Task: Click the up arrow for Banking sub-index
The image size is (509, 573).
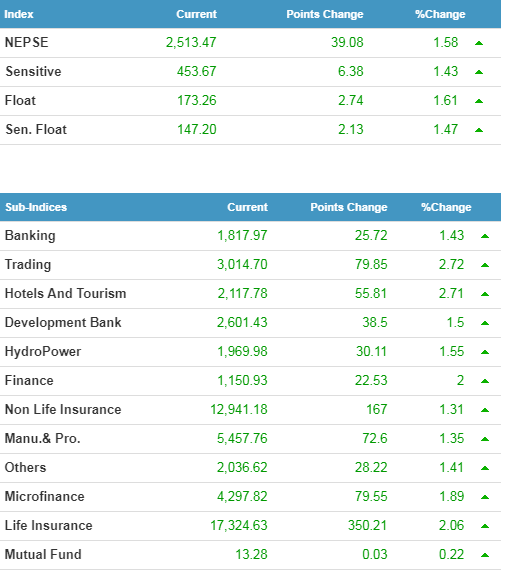Action: 485,236
